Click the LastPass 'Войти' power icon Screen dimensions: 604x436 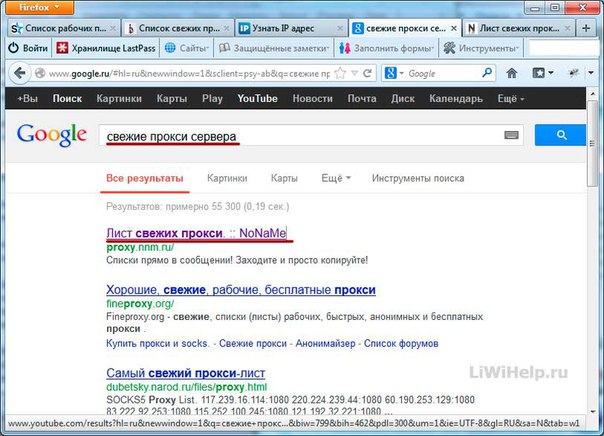[x=13, y=48]
